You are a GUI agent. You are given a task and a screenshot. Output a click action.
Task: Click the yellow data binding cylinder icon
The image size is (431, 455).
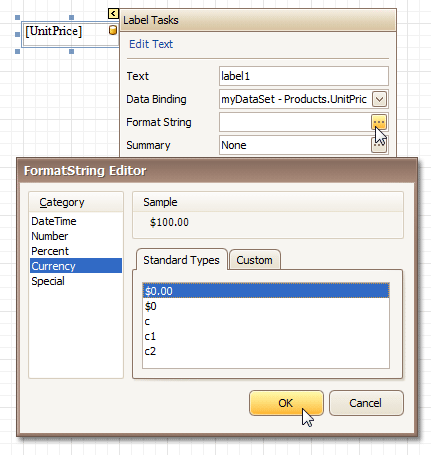113,30
